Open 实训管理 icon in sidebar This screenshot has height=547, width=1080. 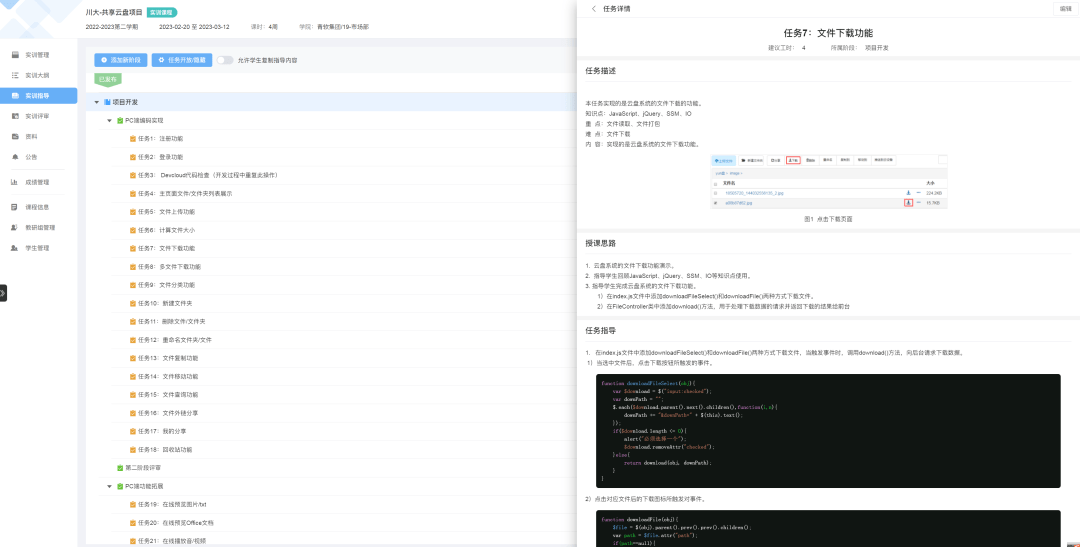(15, 54)
